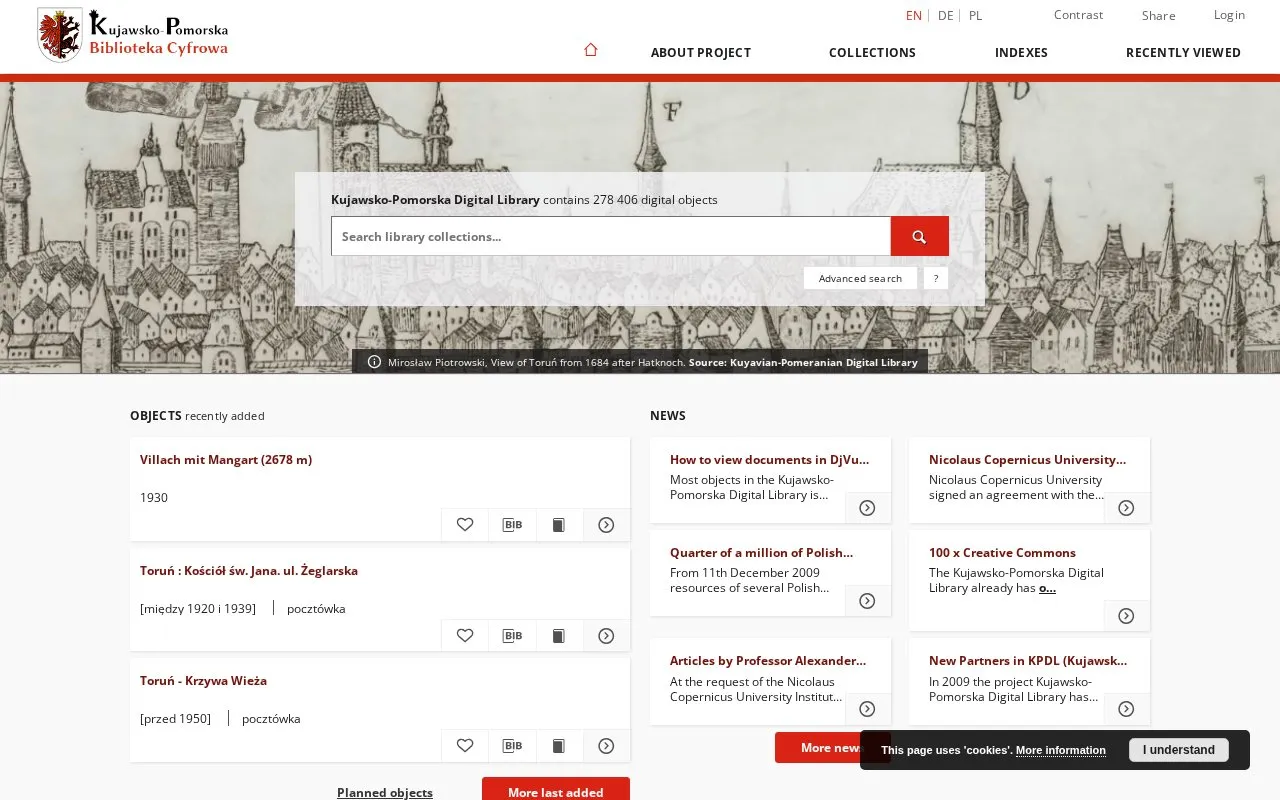The height and width of the screenshot is (800, 1280).
Task: Add Villach mit Mangart to favorites
Action: (x=465, y=525)
